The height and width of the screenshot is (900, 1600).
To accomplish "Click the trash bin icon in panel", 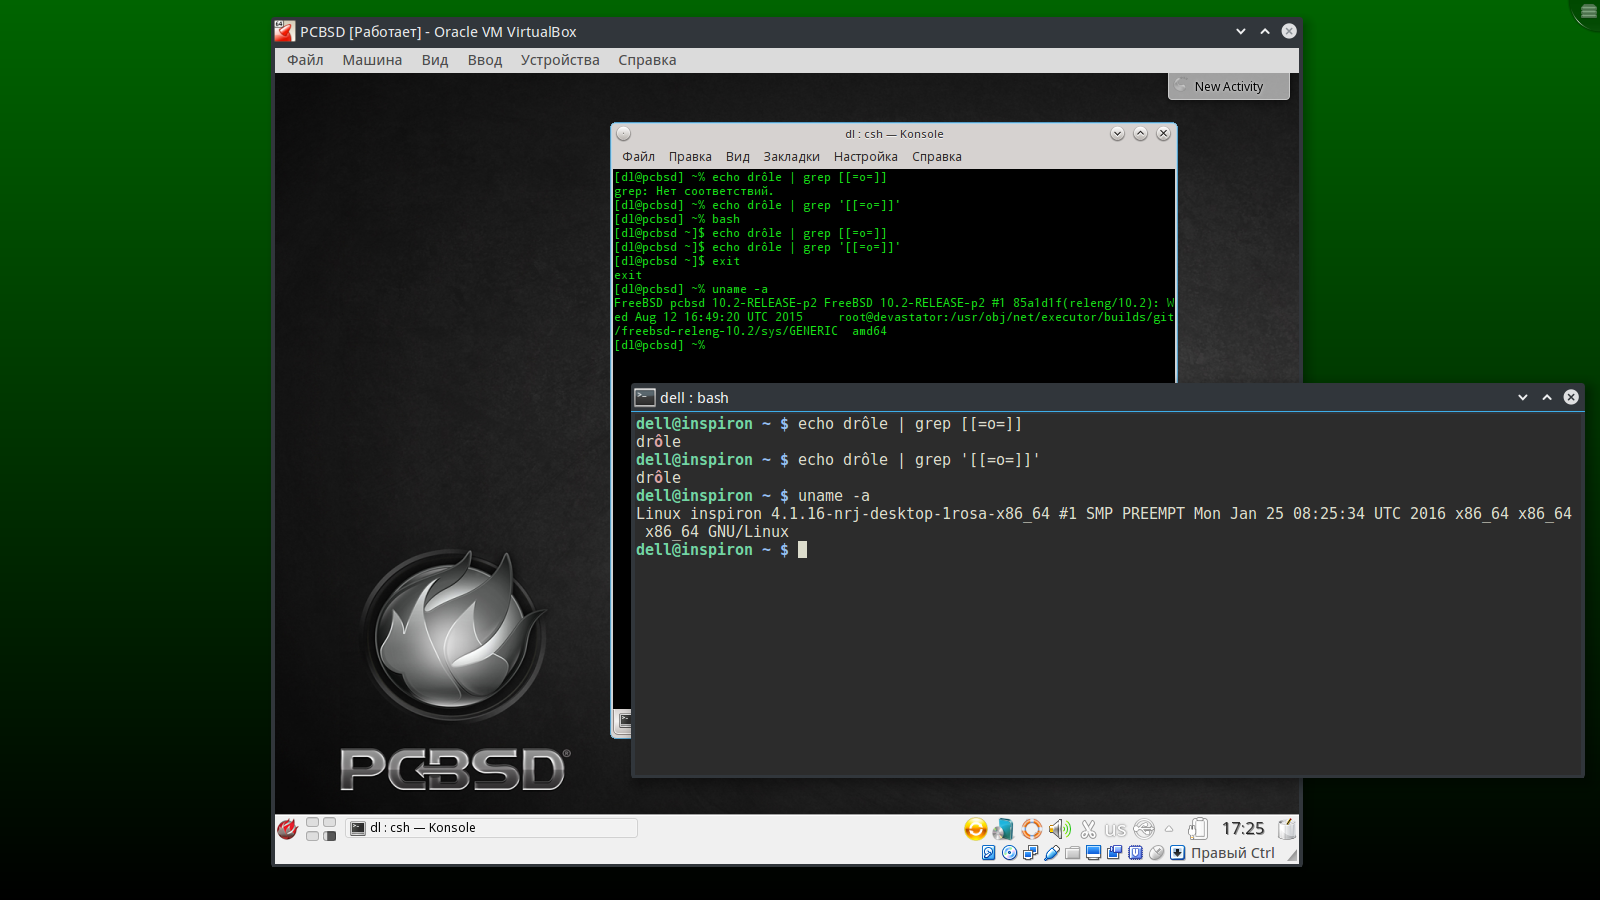I will [1286, 829].
